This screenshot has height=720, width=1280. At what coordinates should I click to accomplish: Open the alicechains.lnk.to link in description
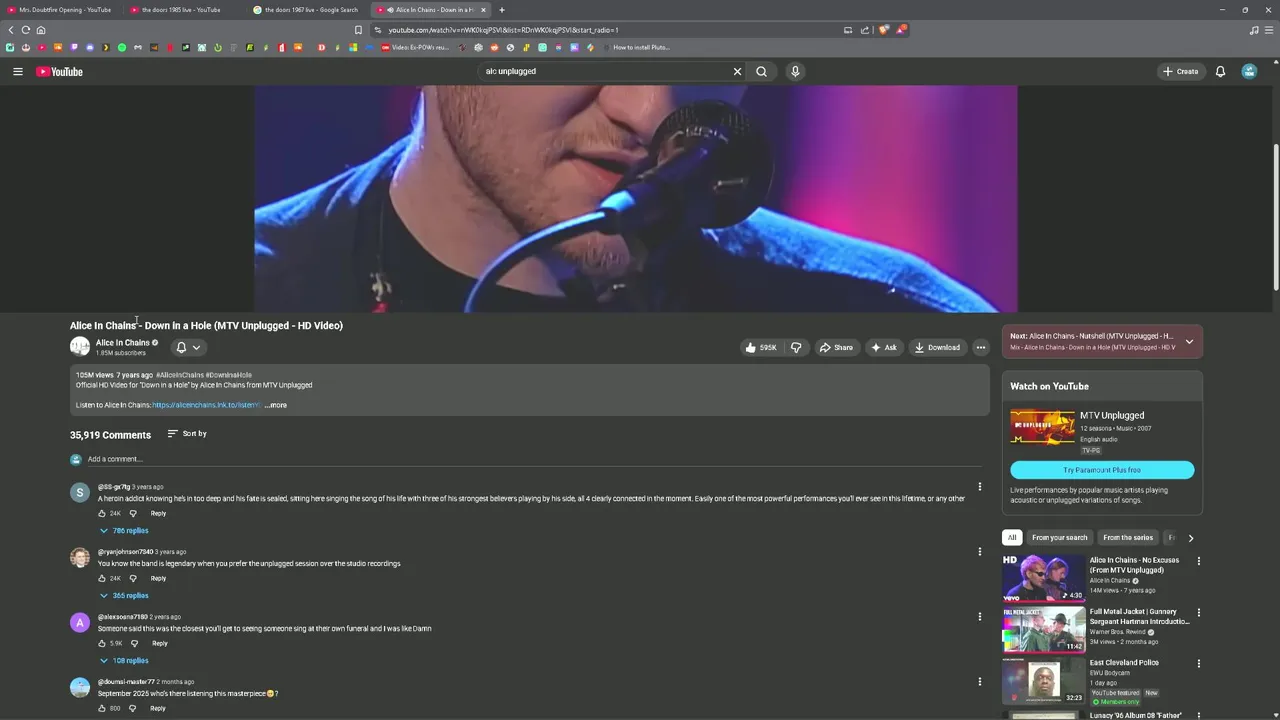tap(206, 405)
